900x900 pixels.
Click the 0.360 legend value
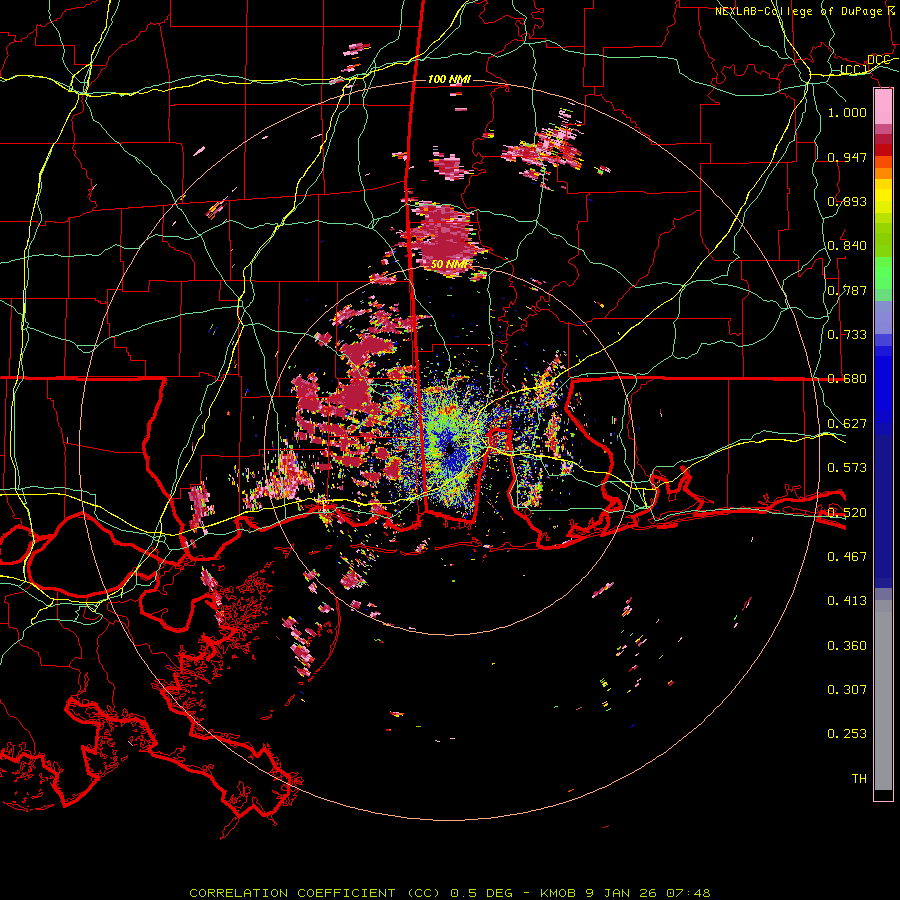(x=847, y=645)
